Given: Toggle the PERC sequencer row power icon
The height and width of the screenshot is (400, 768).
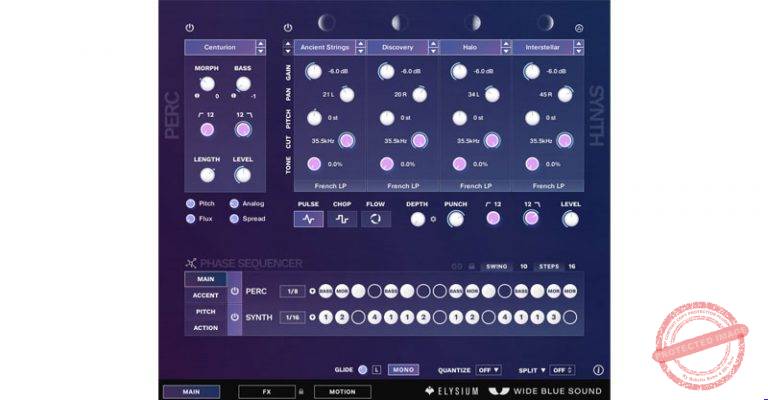Looking at the screenshot, I should [235, 291].
